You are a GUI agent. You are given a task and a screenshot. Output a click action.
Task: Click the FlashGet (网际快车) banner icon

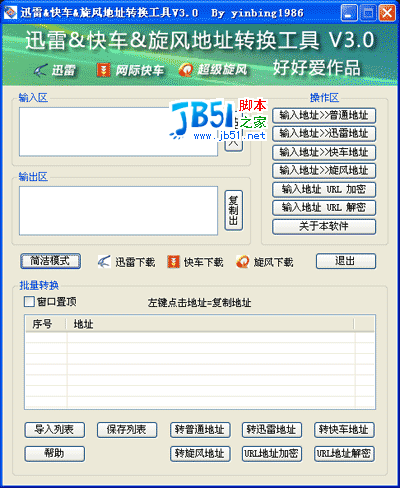(x=103, y=70)
